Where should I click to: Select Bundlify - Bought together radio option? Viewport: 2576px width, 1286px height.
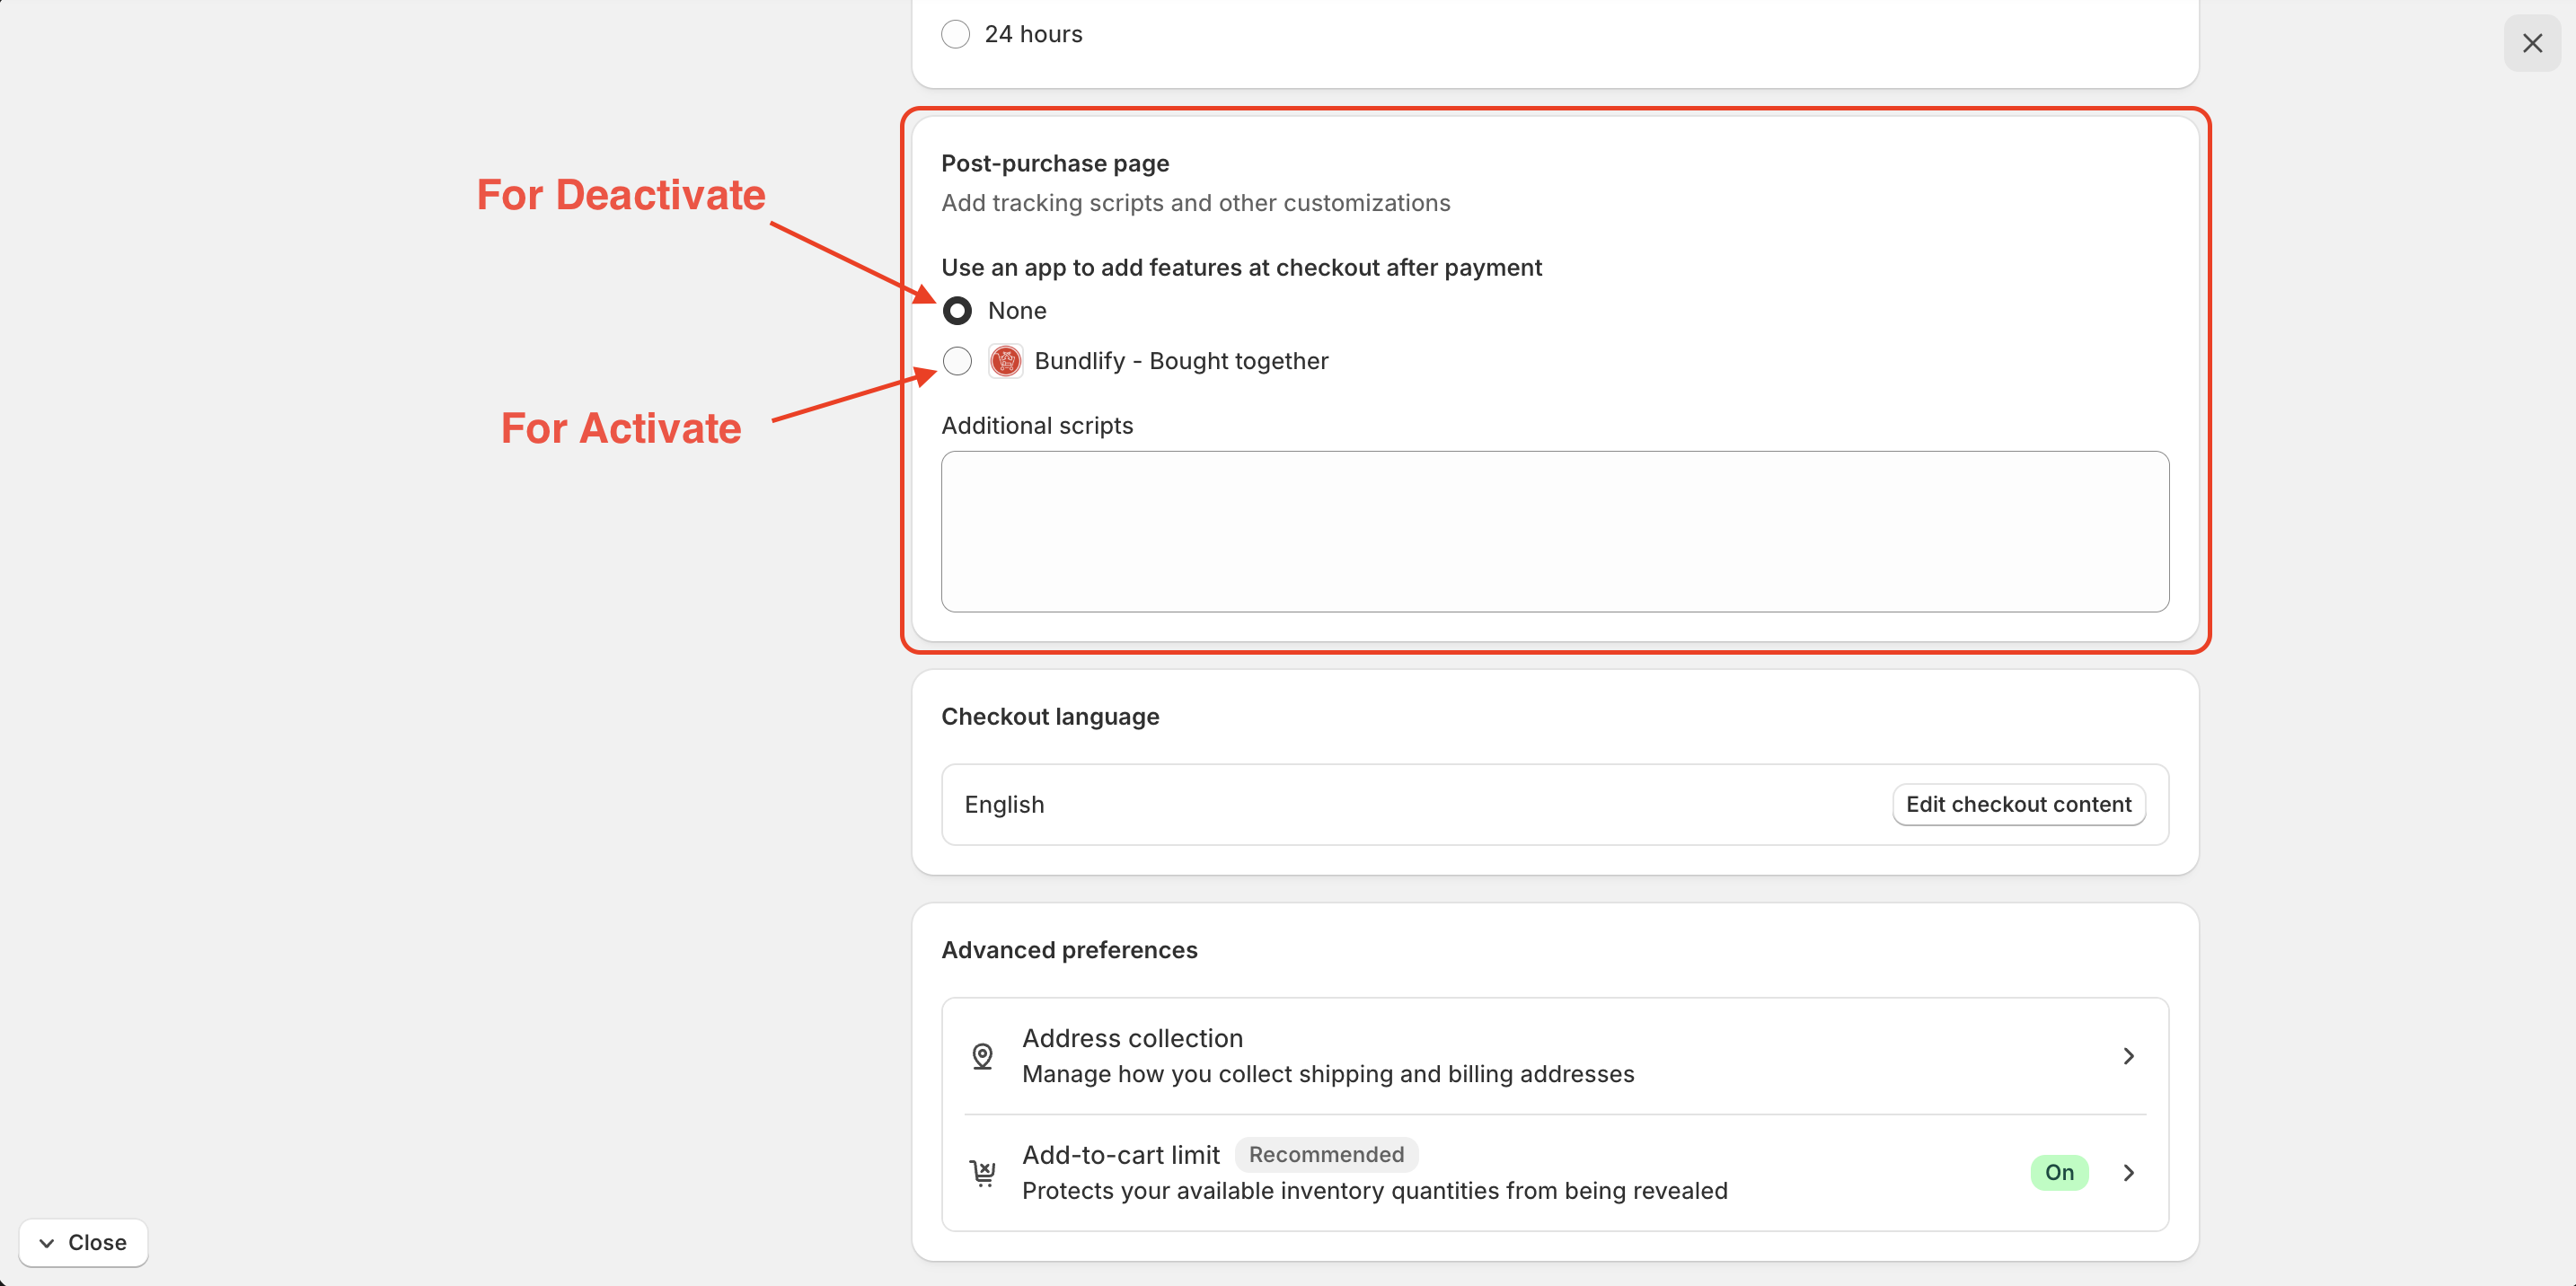click(x=957, y=361)
